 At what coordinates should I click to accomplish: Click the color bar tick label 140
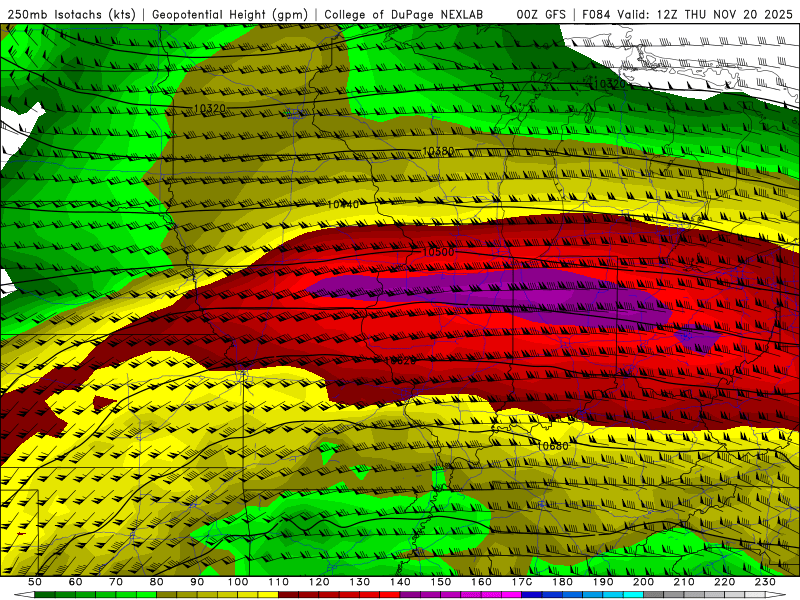click(x=401, y=582)
